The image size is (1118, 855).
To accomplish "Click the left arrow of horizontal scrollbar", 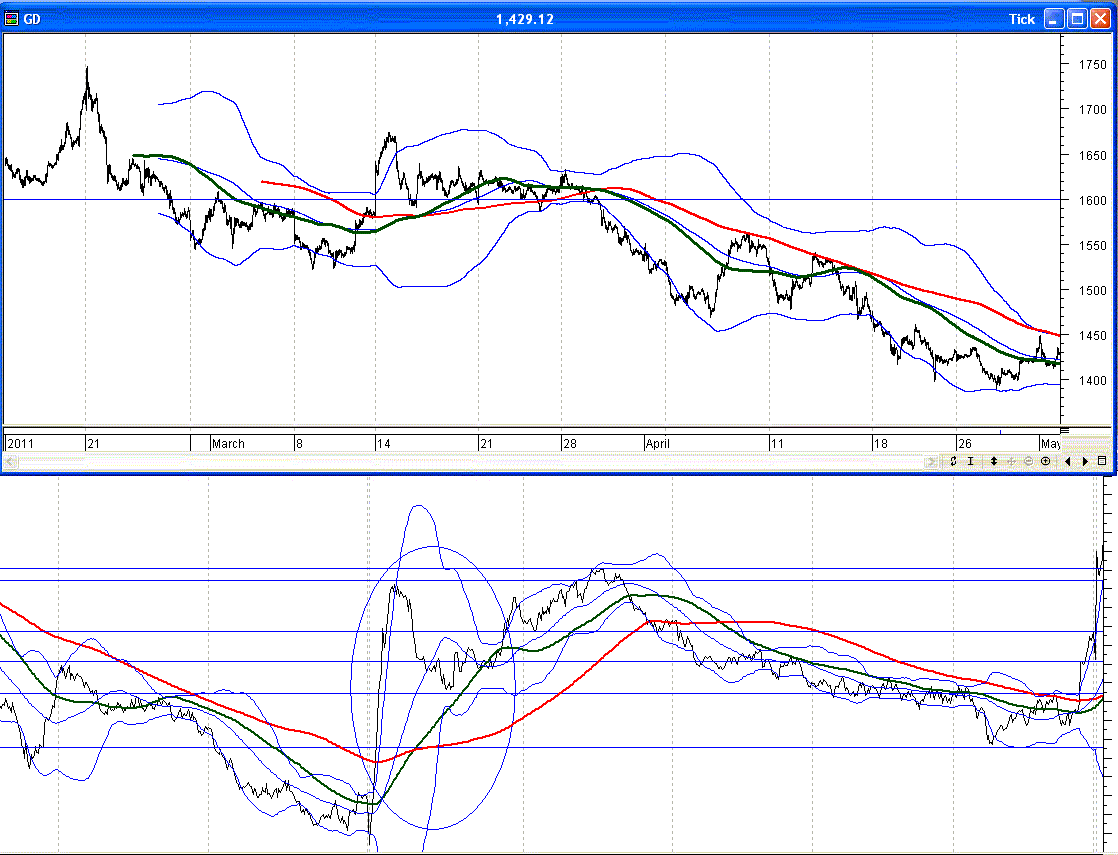I will (10, 462).
